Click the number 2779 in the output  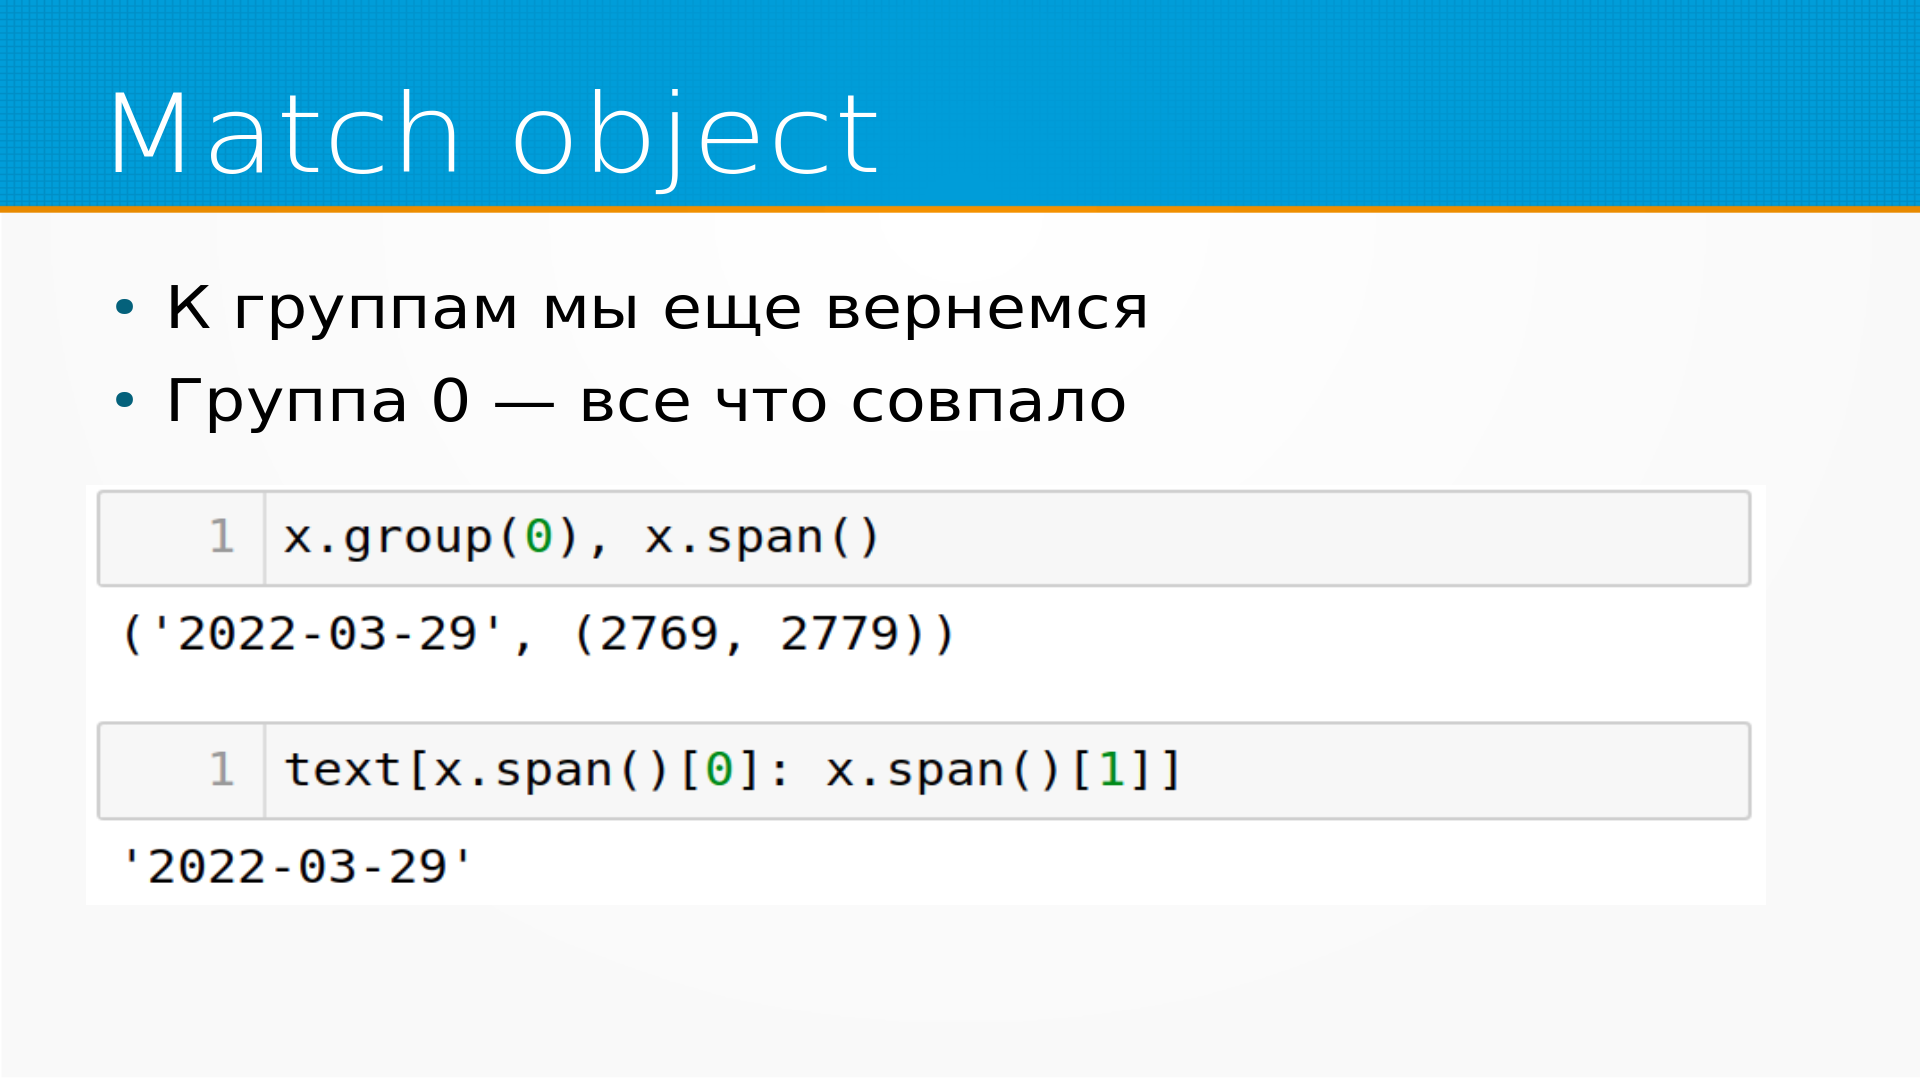click(840, 634)
